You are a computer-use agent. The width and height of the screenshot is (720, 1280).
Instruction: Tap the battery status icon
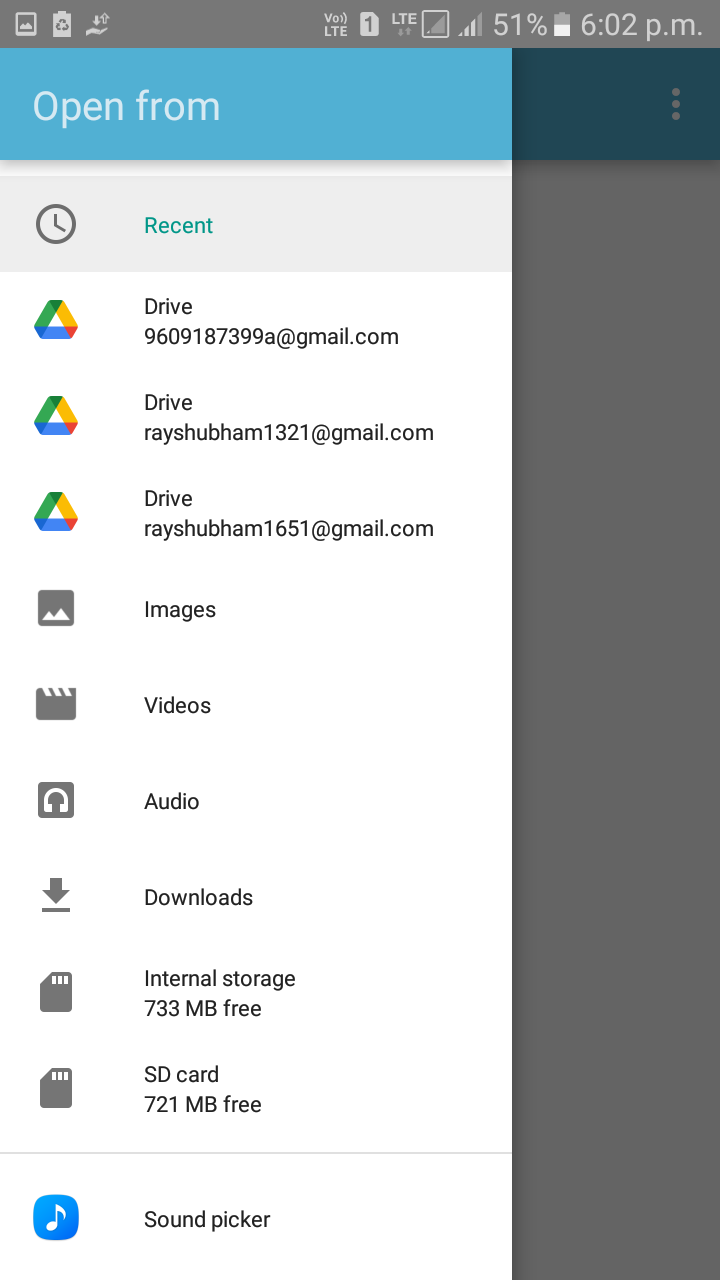[x=563, y=24]
